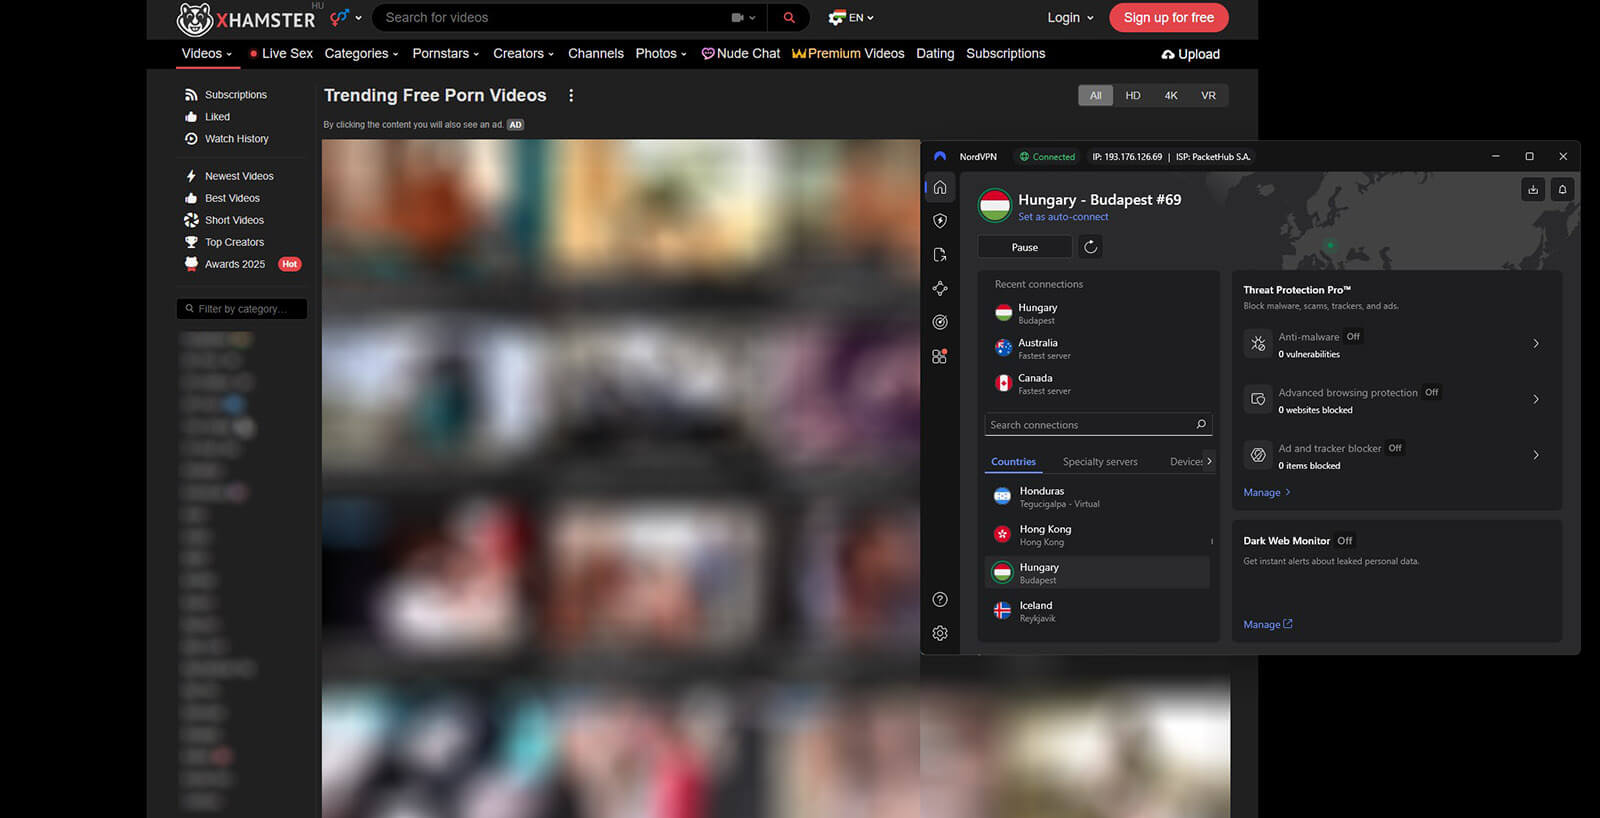Image resolution: width=1600 pixels, height=818 pixels.
Task: Click the Filter by category field
Action: click(242, 309)
